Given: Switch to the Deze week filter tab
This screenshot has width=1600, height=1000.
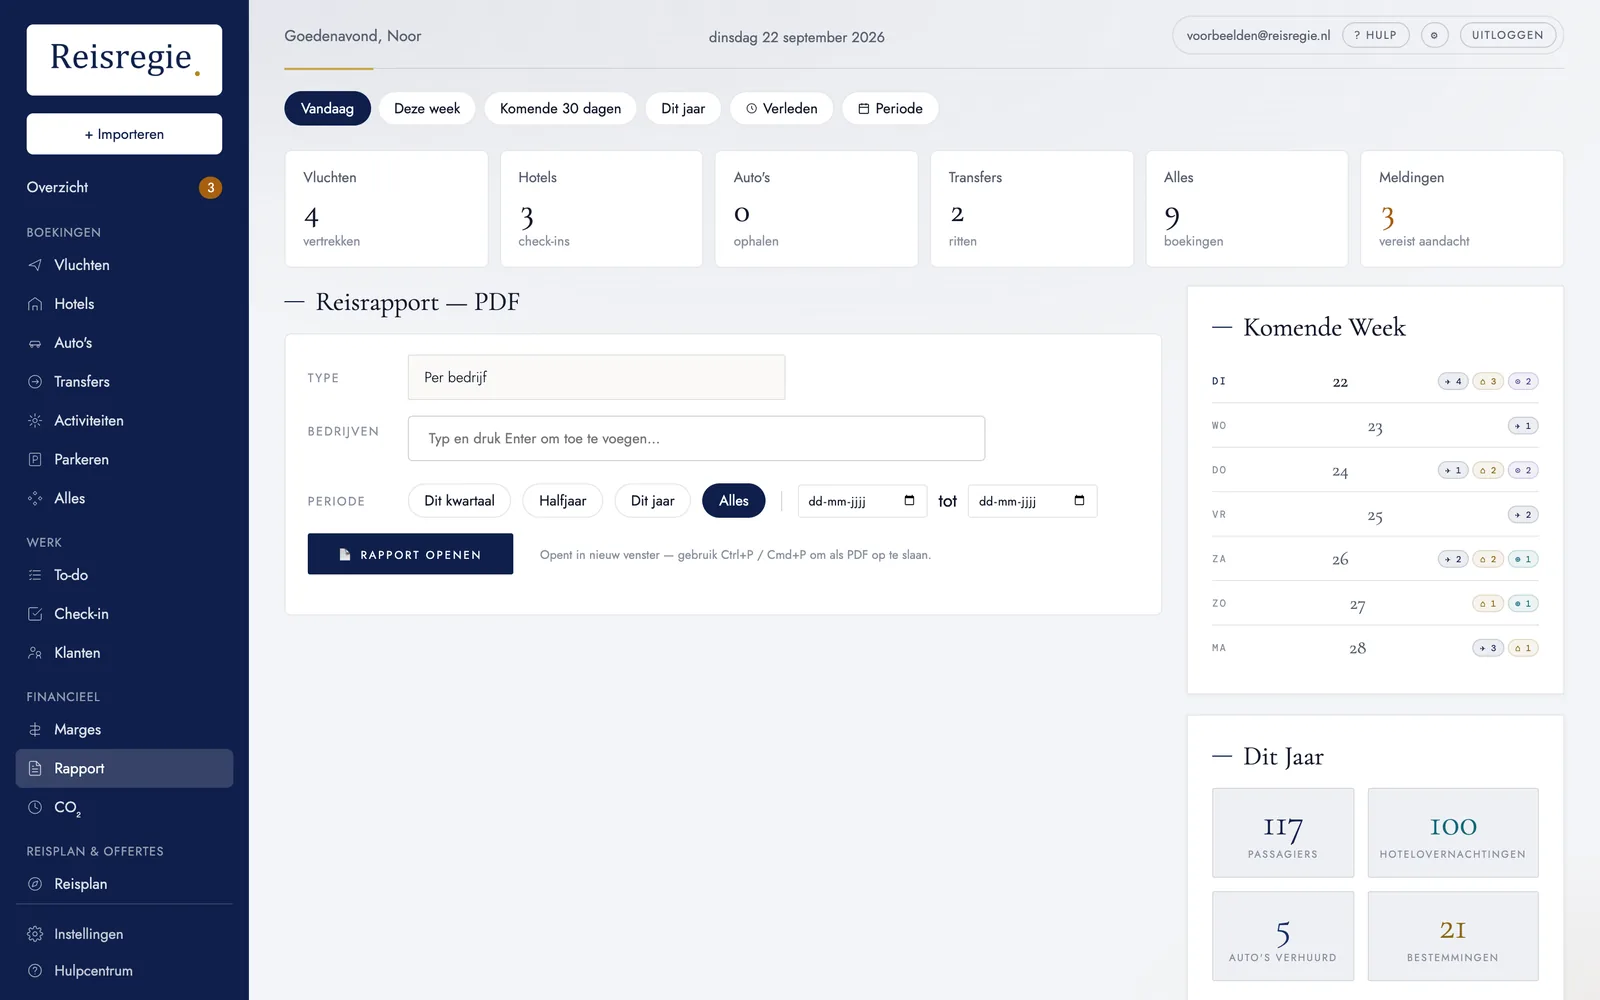Looking at the screenshot, I should [427, 108].
